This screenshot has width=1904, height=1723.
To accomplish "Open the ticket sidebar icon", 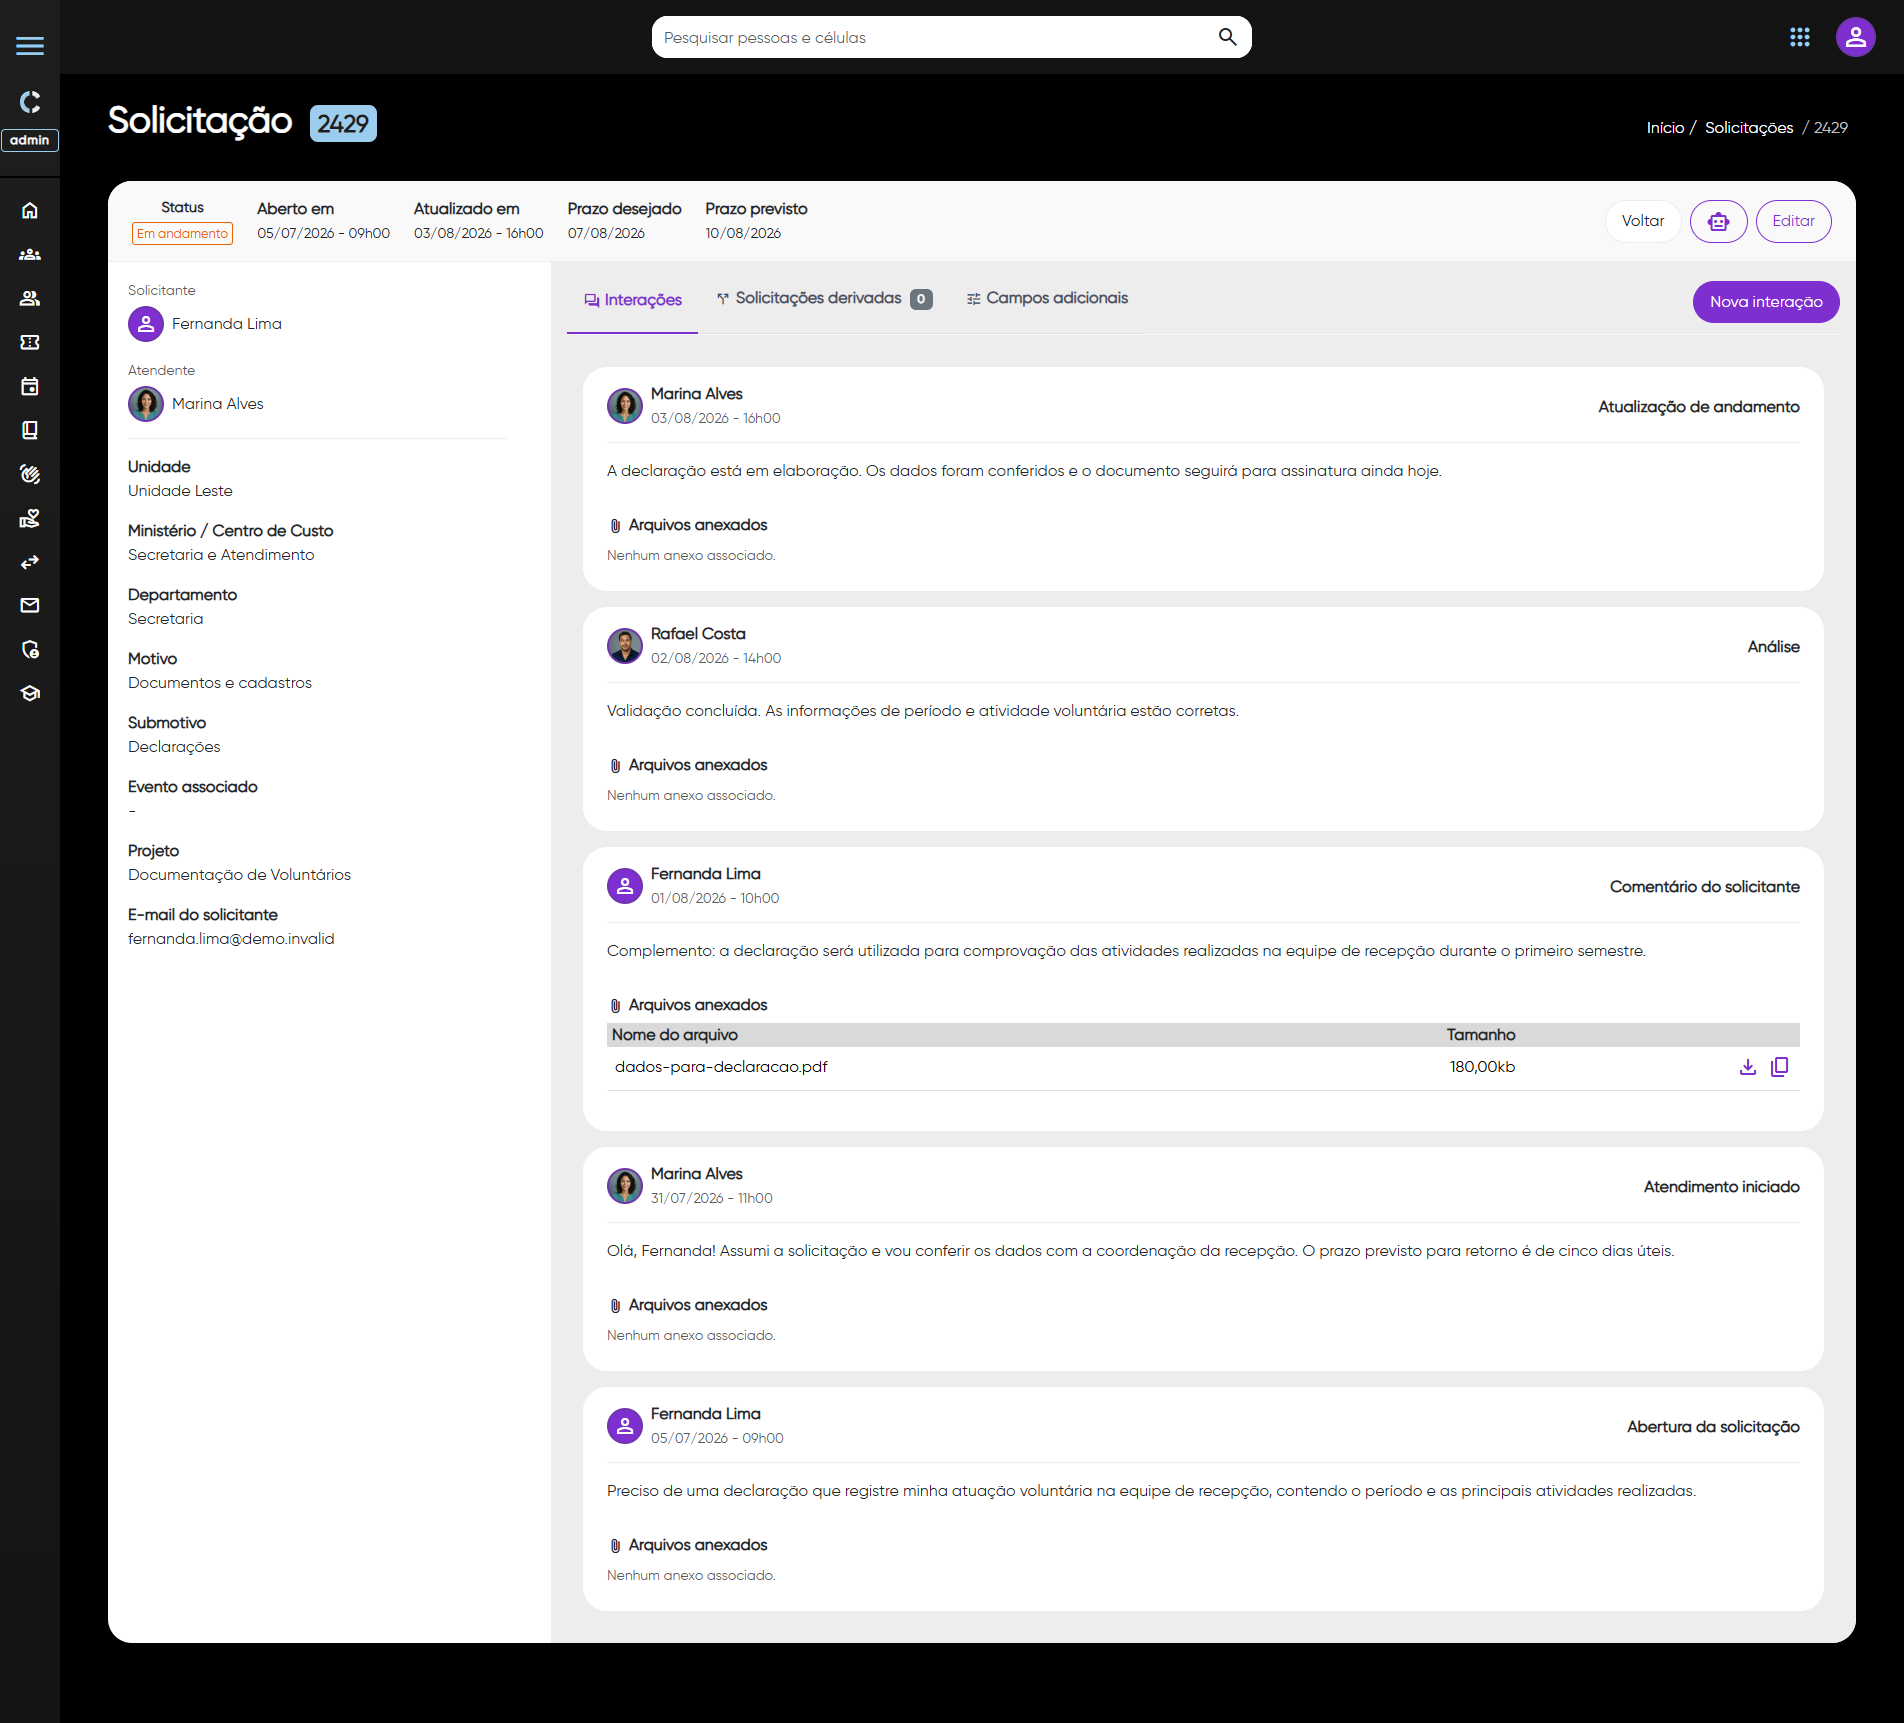I will coord(30,342).
